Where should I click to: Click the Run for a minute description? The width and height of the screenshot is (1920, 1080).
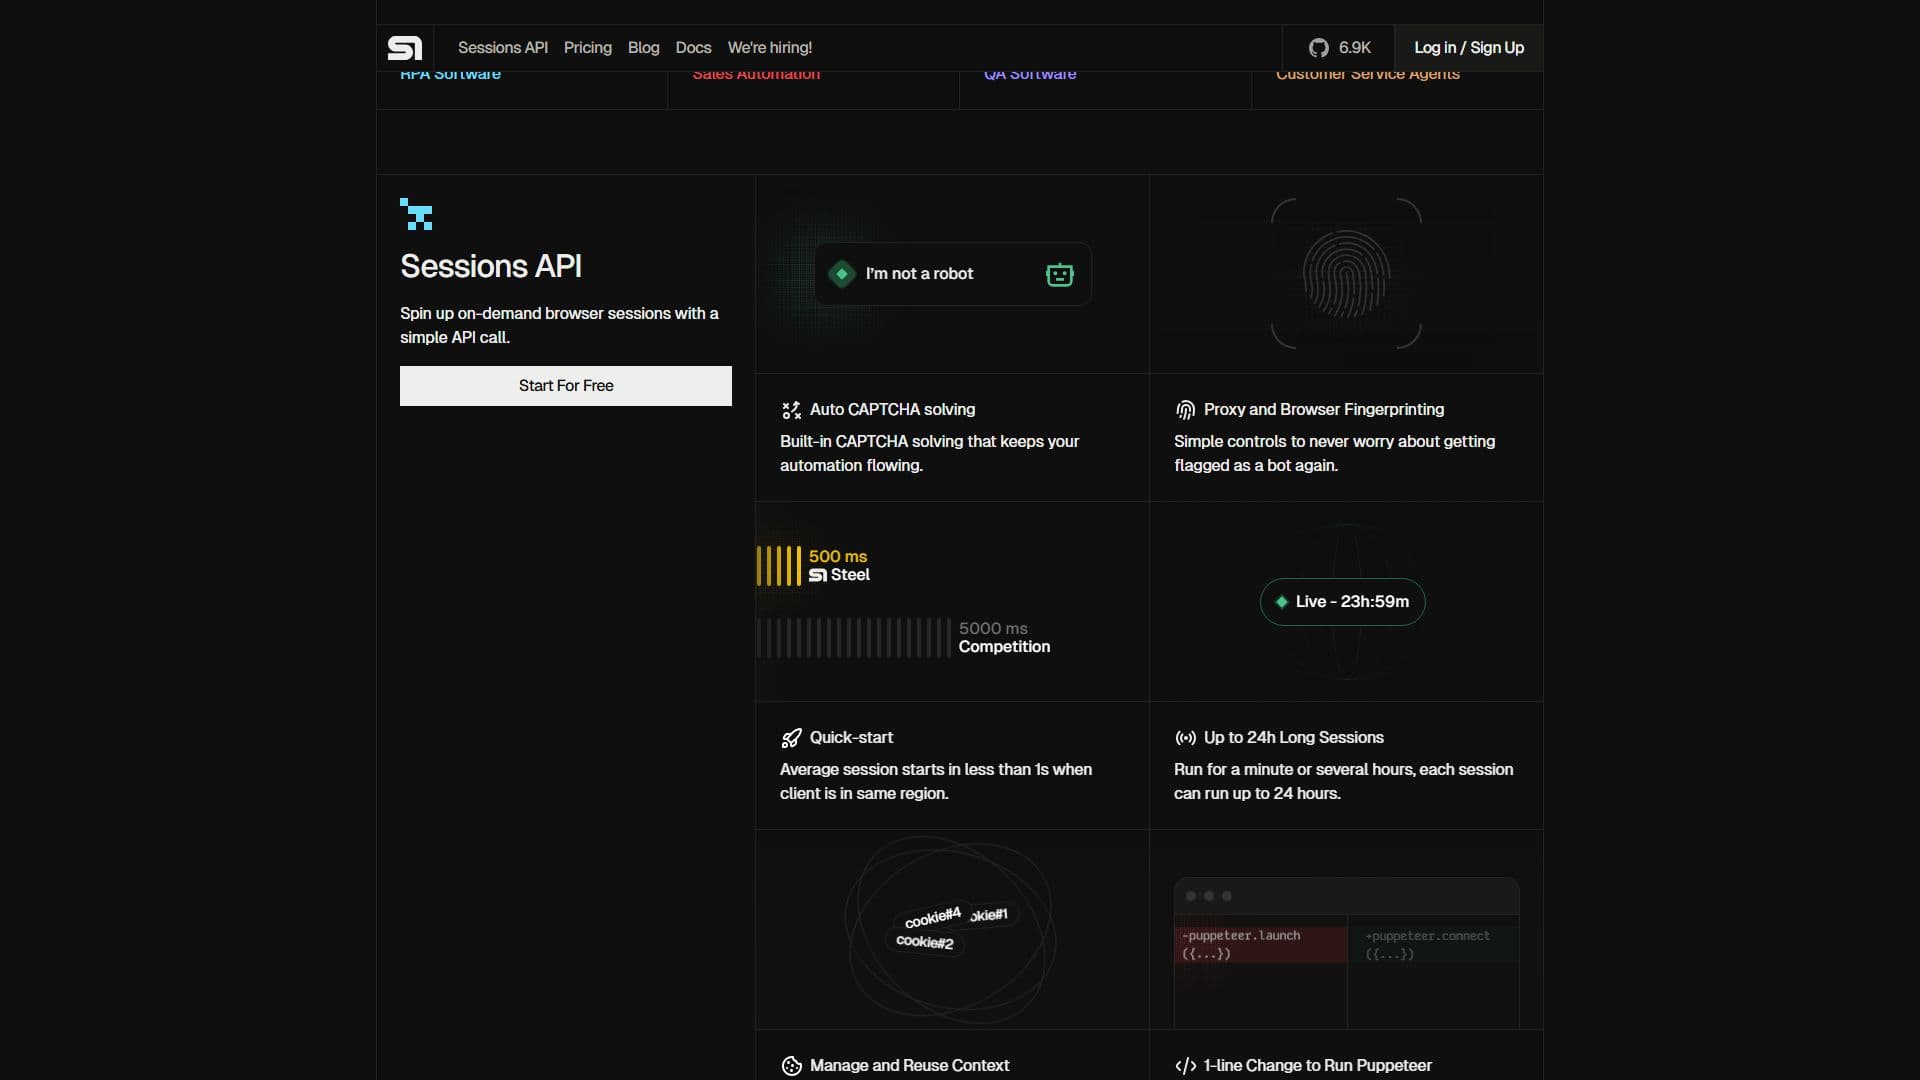tap(1344, 782)
